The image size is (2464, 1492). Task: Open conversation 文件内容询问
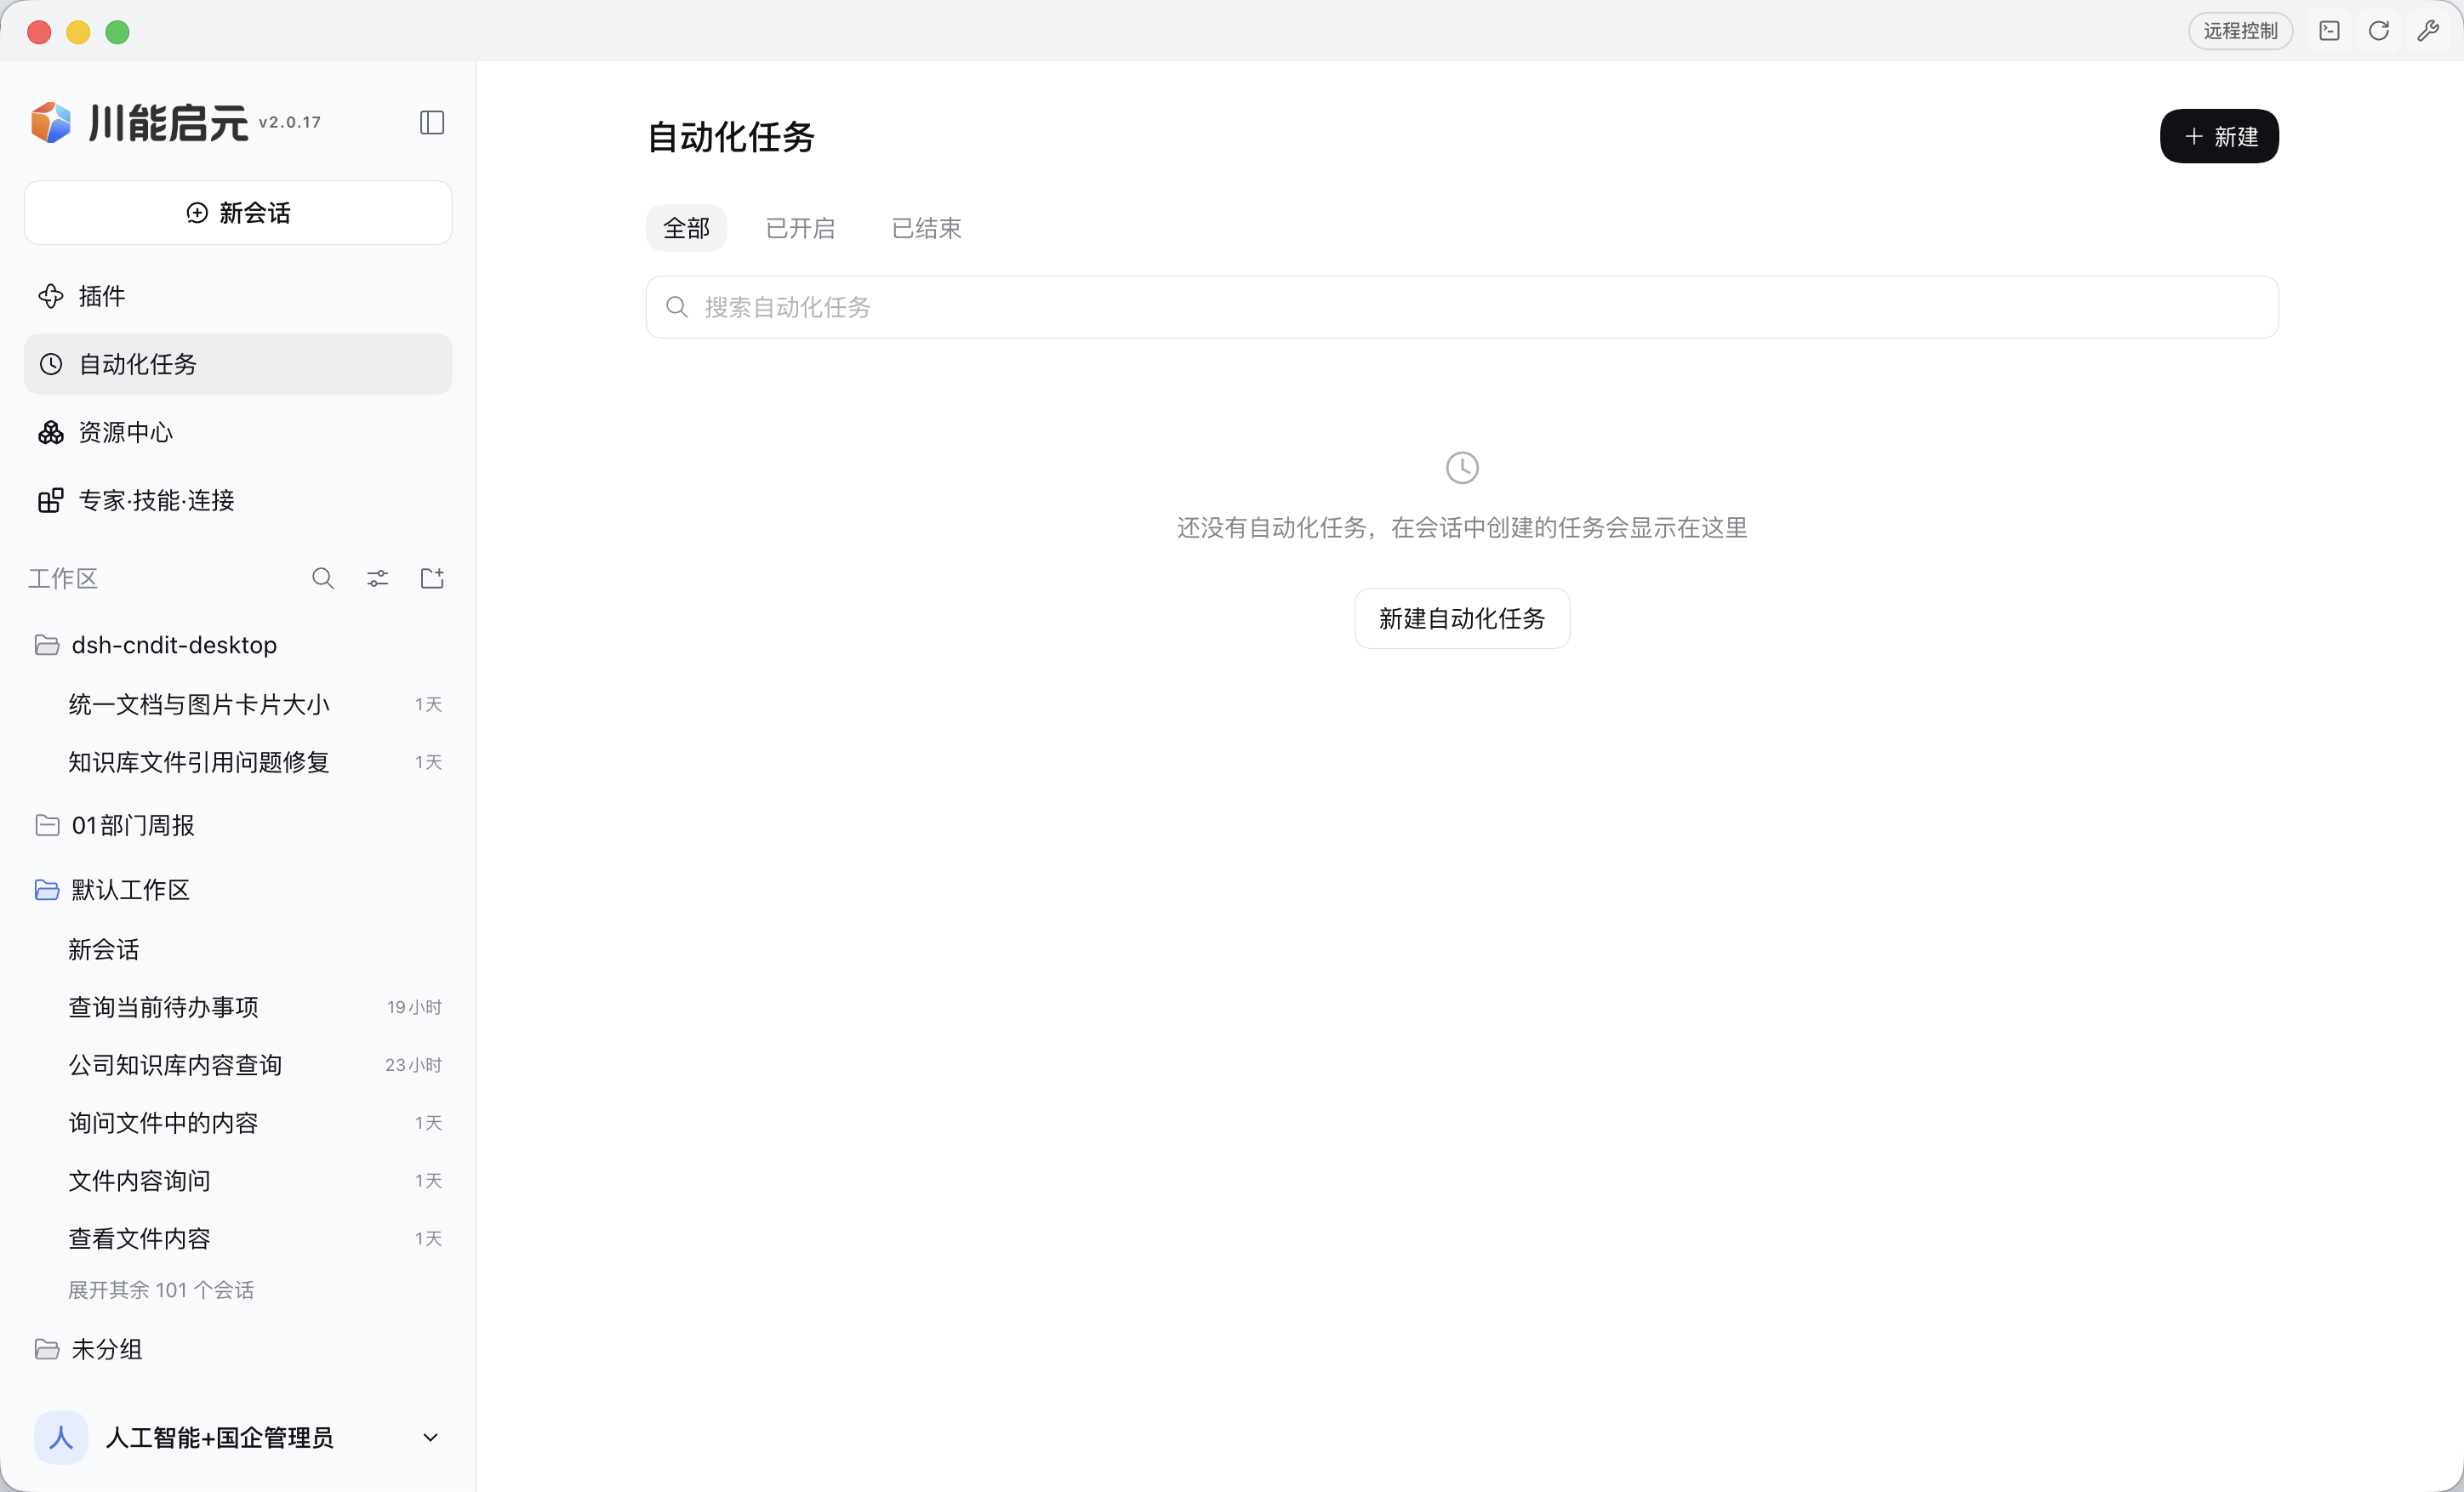pyautogui.click(x=238, y=1181)
